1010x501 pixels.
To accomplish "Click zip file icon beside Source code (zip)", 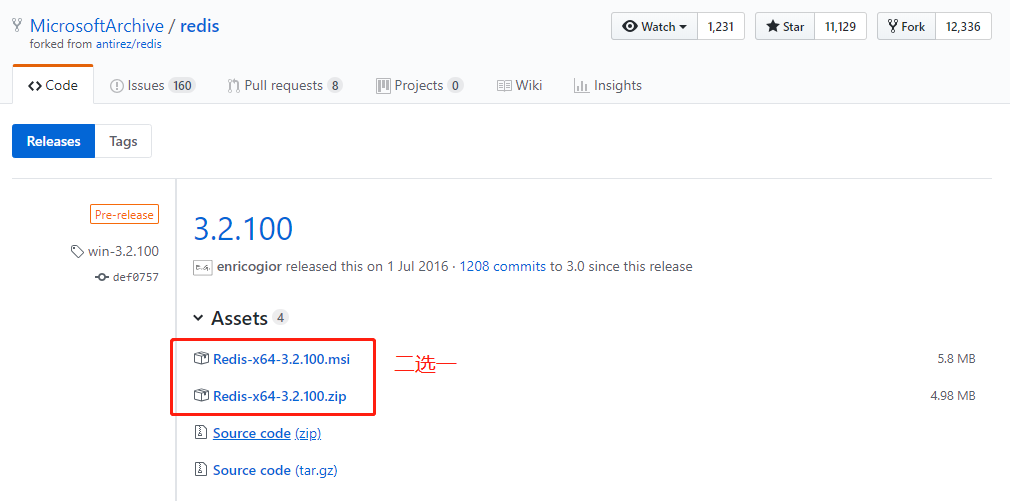I will tap(200, 431).
